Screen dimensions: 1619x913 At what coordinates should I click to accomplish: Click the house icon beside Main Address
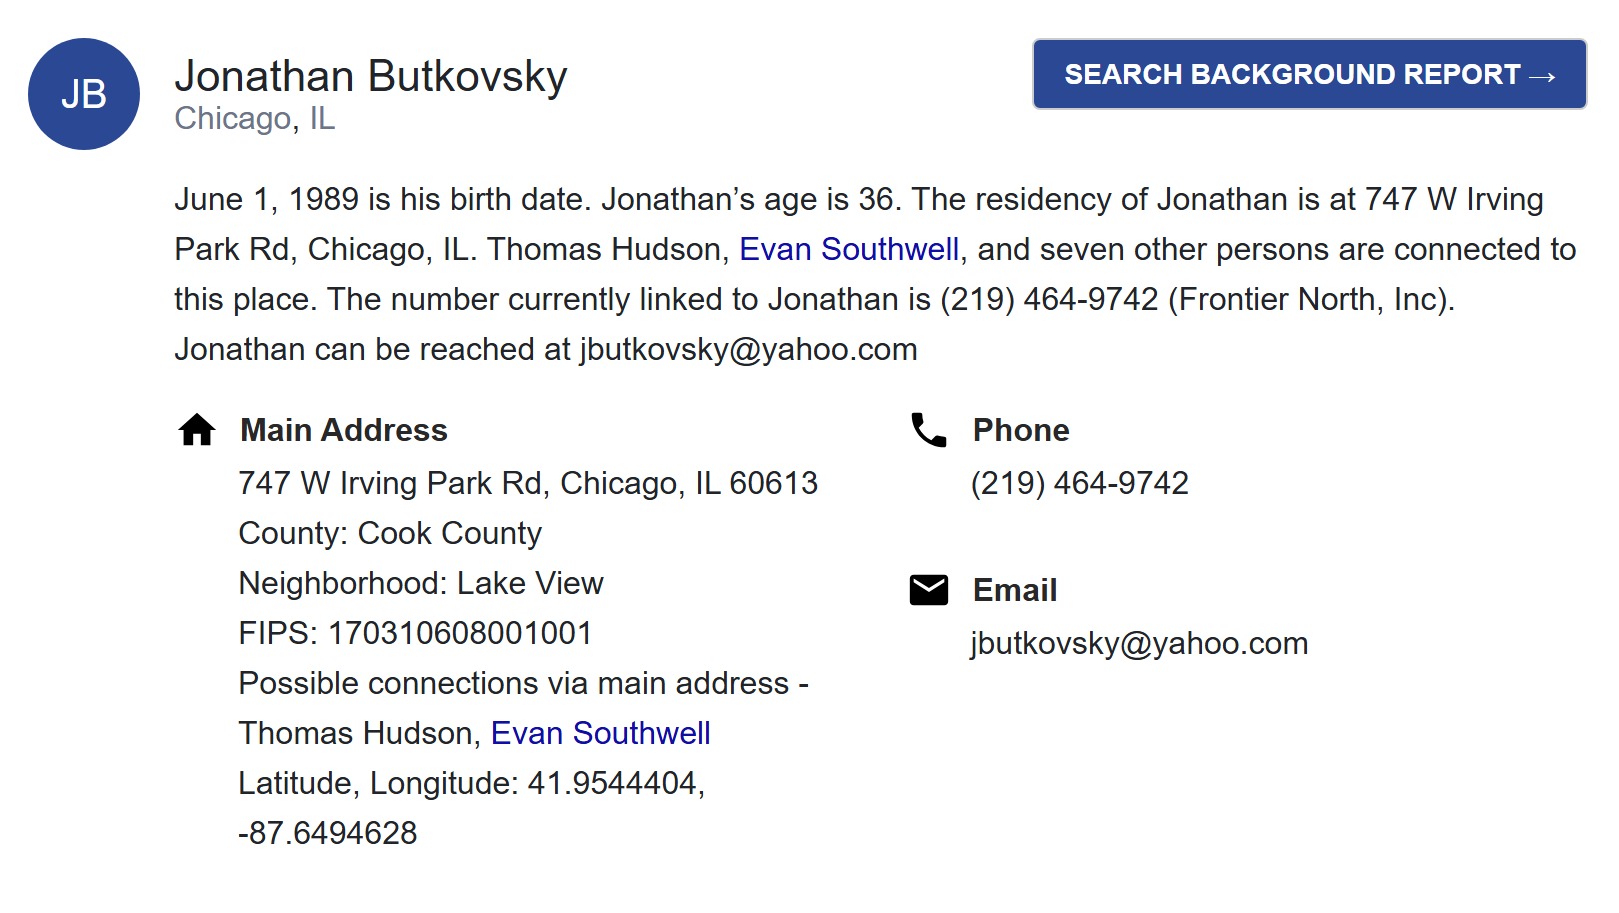click(197, 430)
